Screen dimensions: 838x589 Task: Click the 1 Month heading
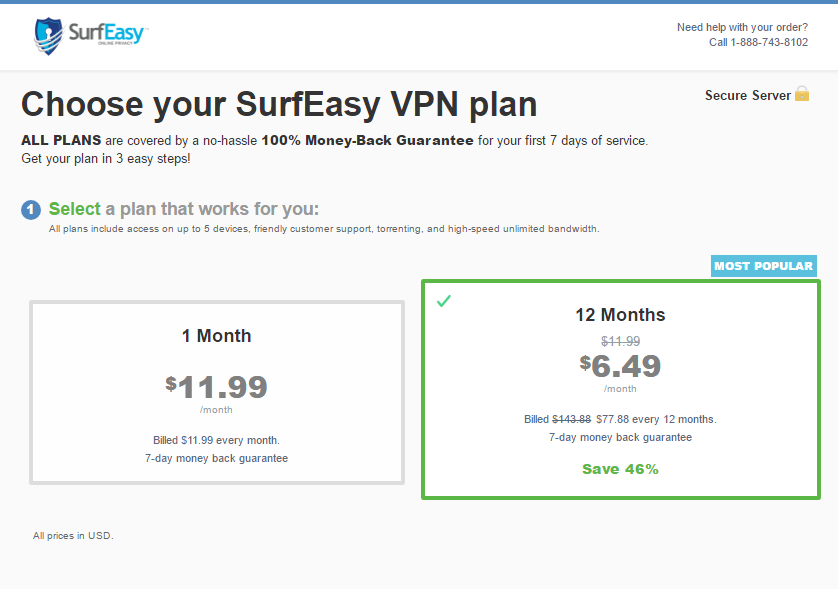click(x=216, y=336)
